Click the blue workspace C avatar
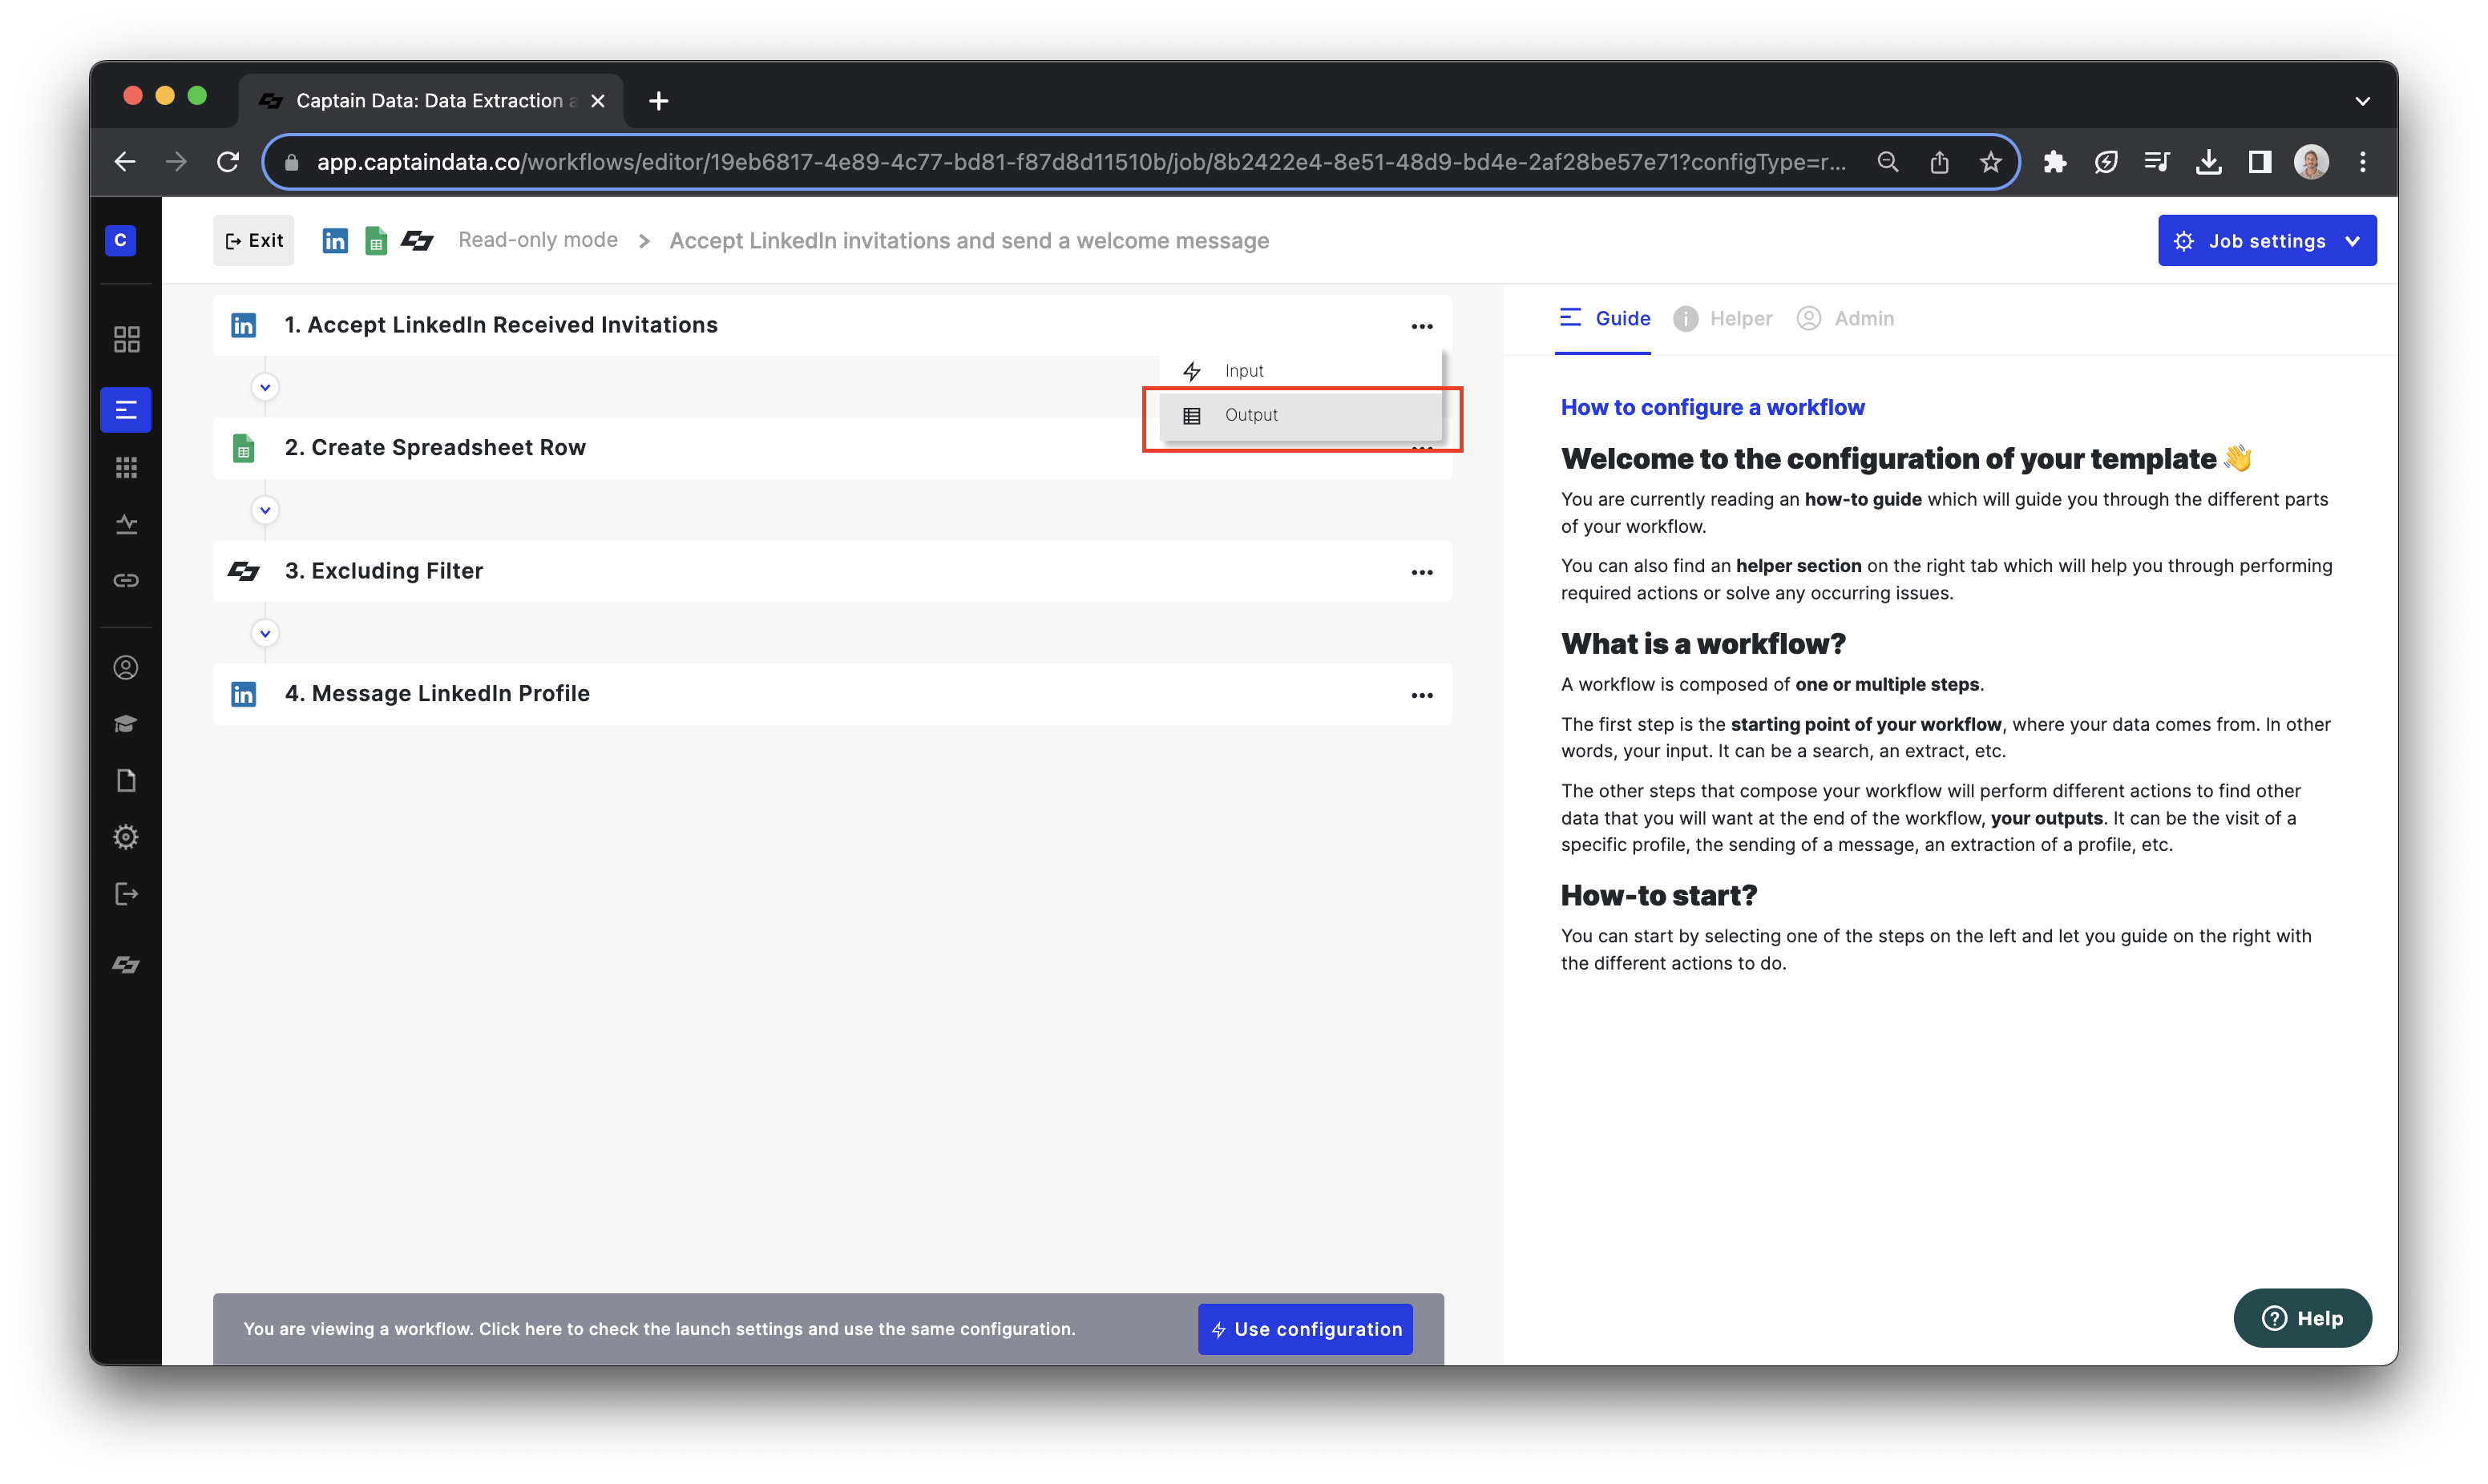 click(120, 240)
